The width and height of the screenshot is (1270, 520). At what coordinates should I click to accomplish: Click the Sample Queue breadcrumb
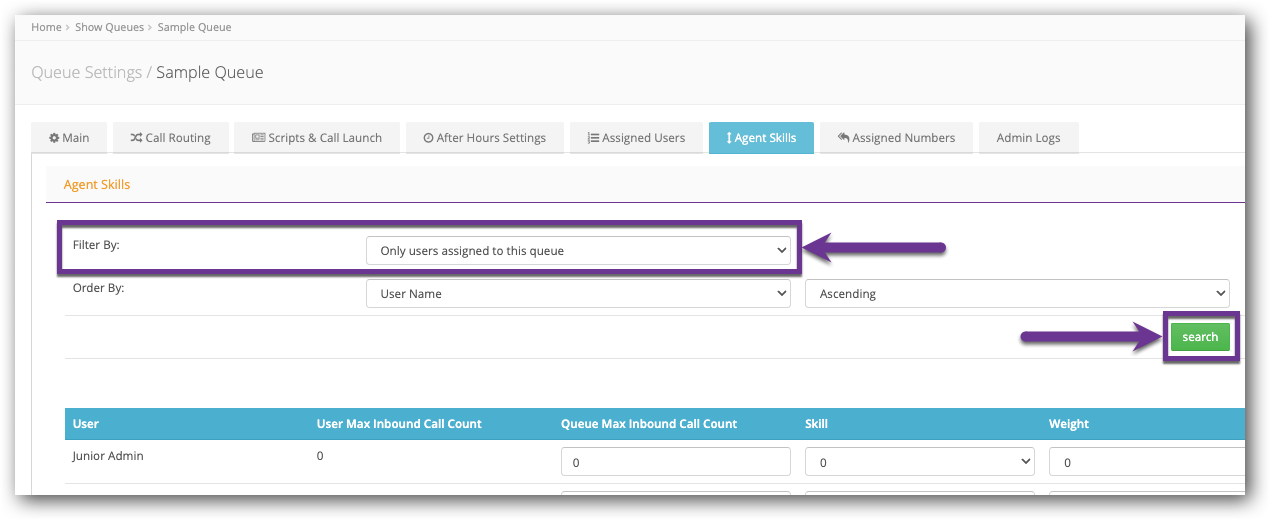click(x=194, y=27)
